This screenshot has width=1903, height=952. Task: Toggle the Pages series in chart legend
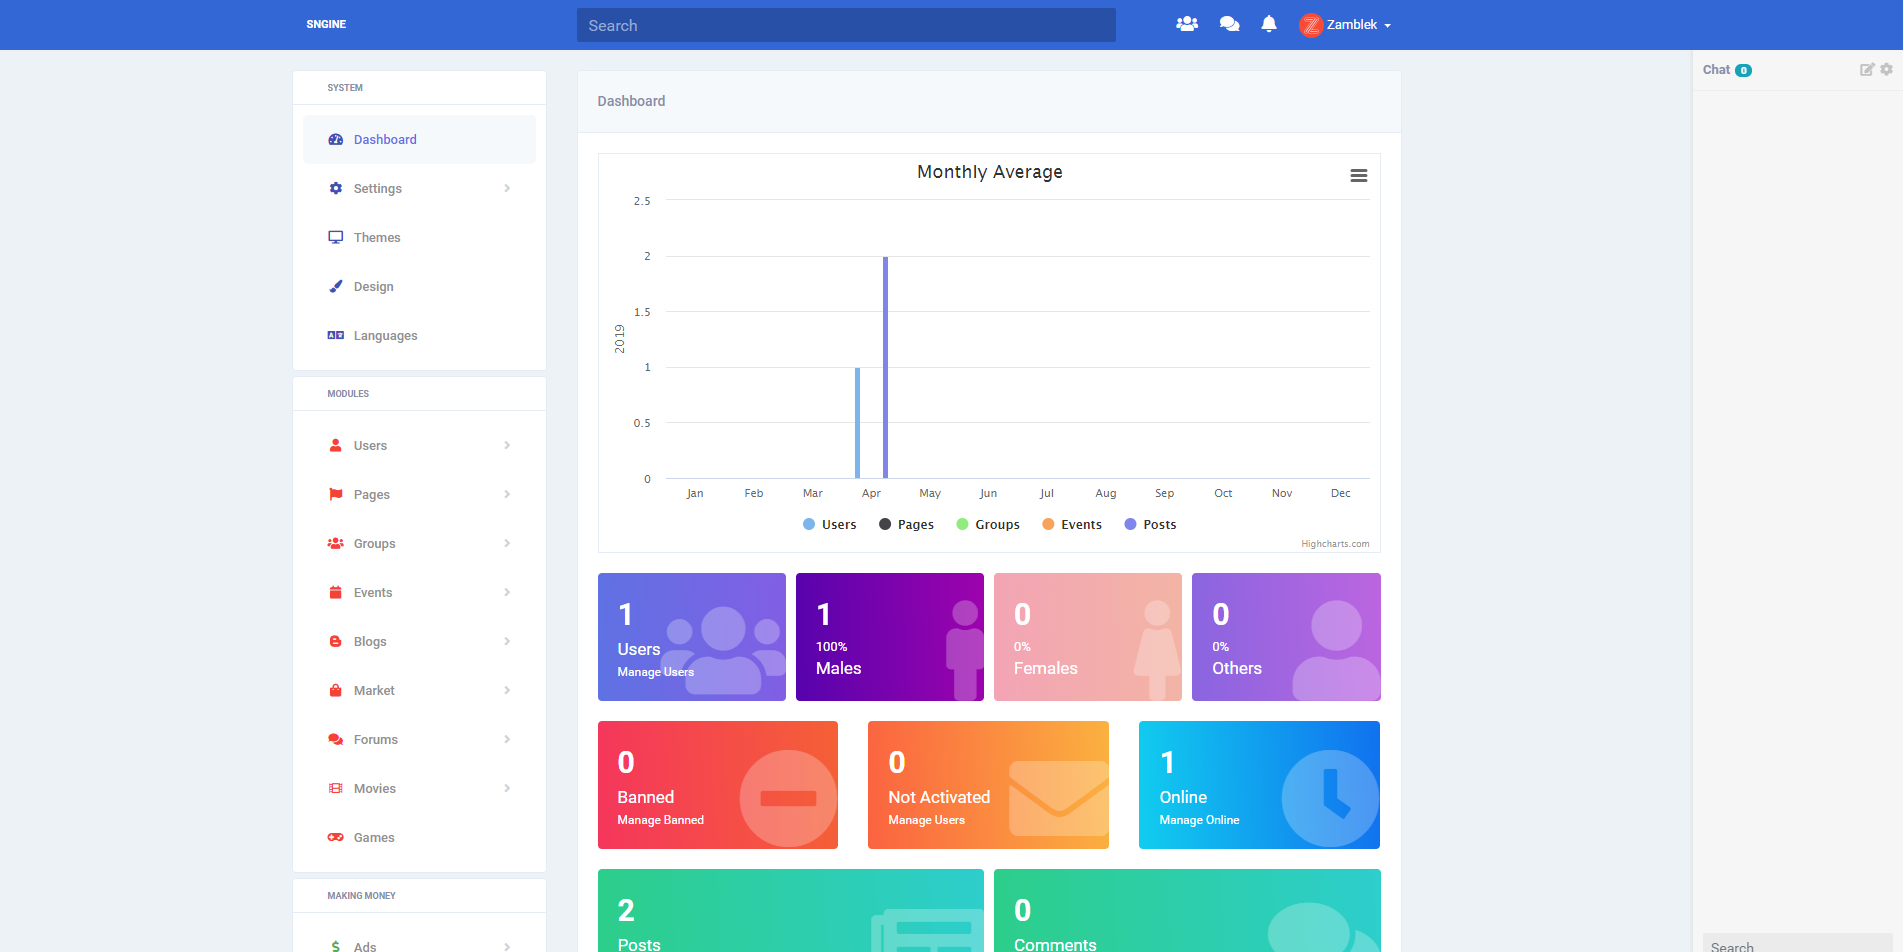(x=906, y=525)
